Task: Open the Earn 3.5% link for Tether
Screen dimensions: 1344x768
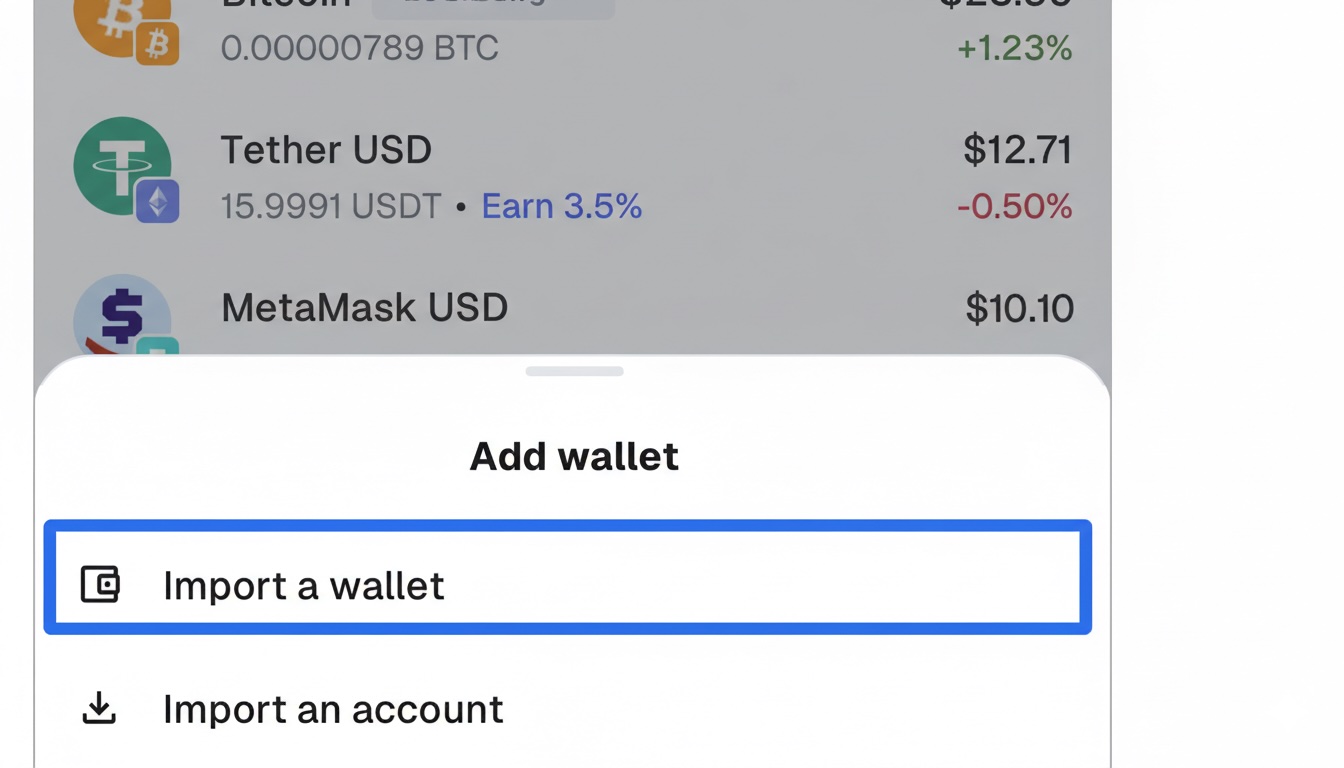Action: click(561, 206)
